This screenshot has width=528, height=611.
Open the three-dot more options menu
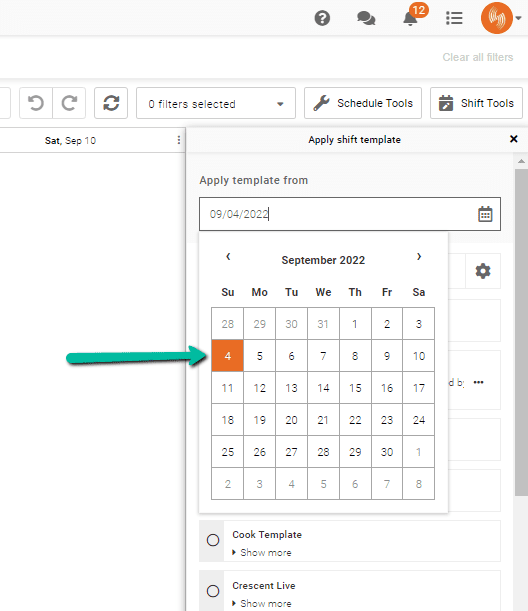coord(479,382)
